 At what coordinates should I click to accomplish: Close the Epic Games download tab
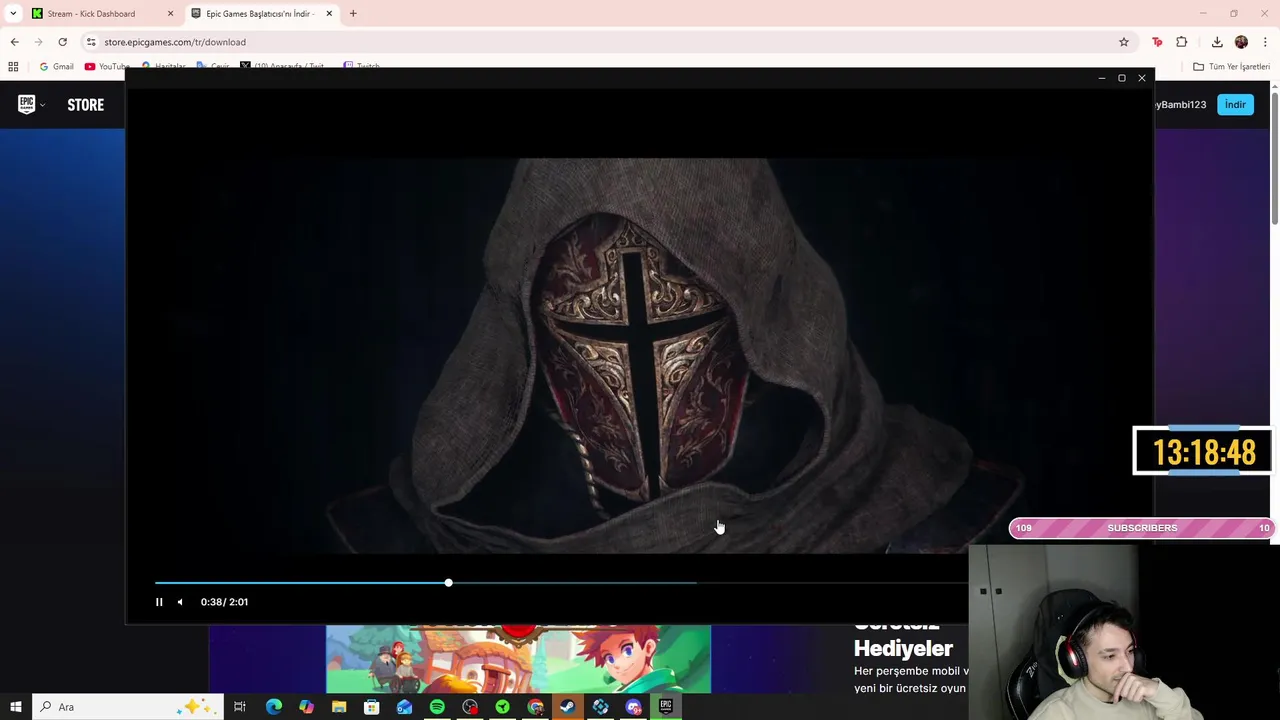[329, 14]
